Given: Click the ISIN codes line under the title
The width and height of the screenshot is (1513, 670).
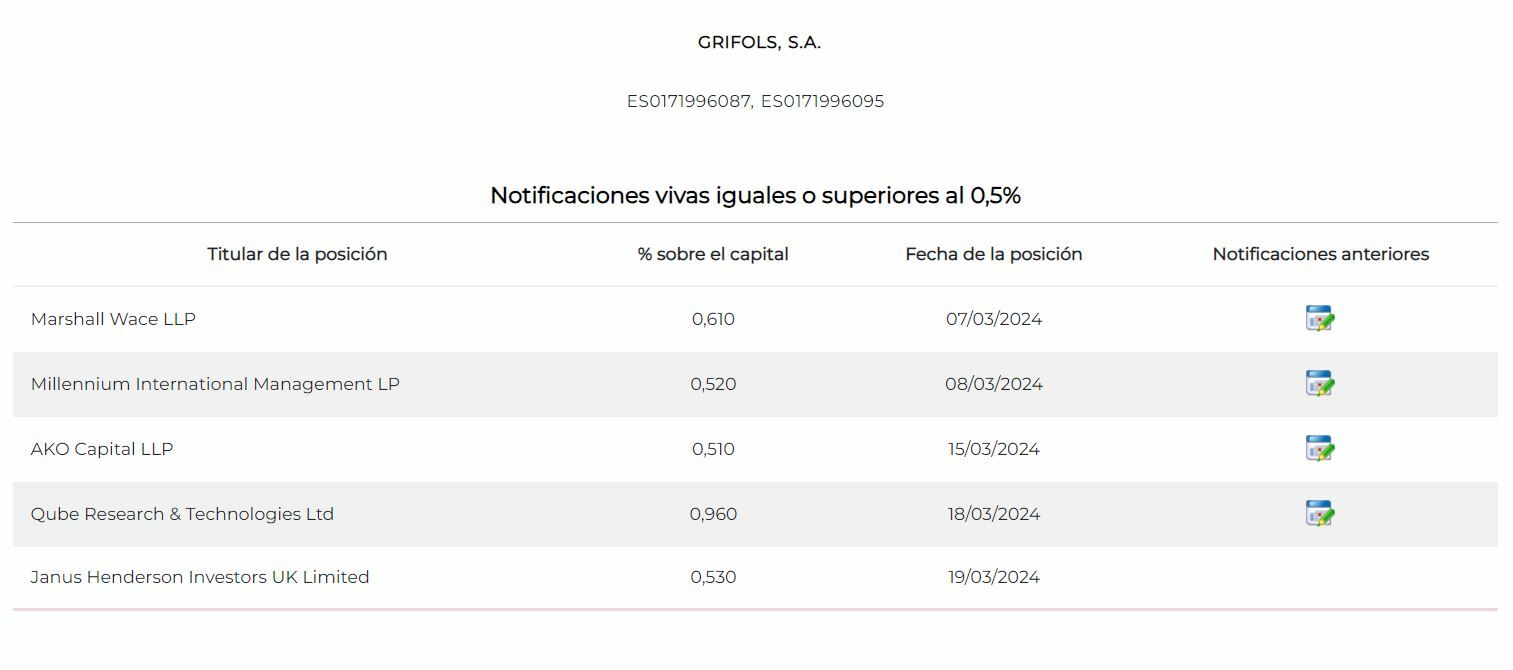Looking at the screenshot, I should (x=755, y=101).
